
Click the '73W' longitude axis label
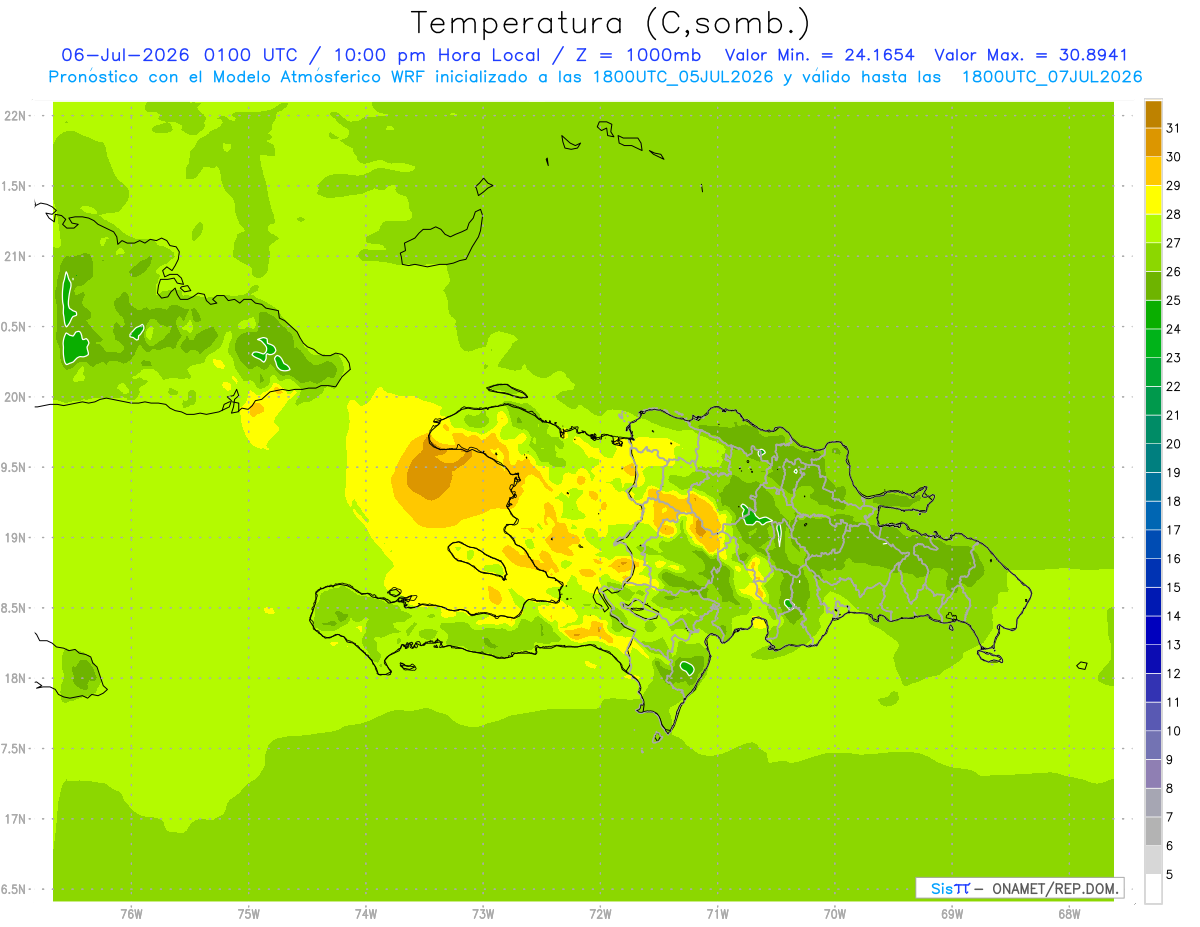coord(483,913)
